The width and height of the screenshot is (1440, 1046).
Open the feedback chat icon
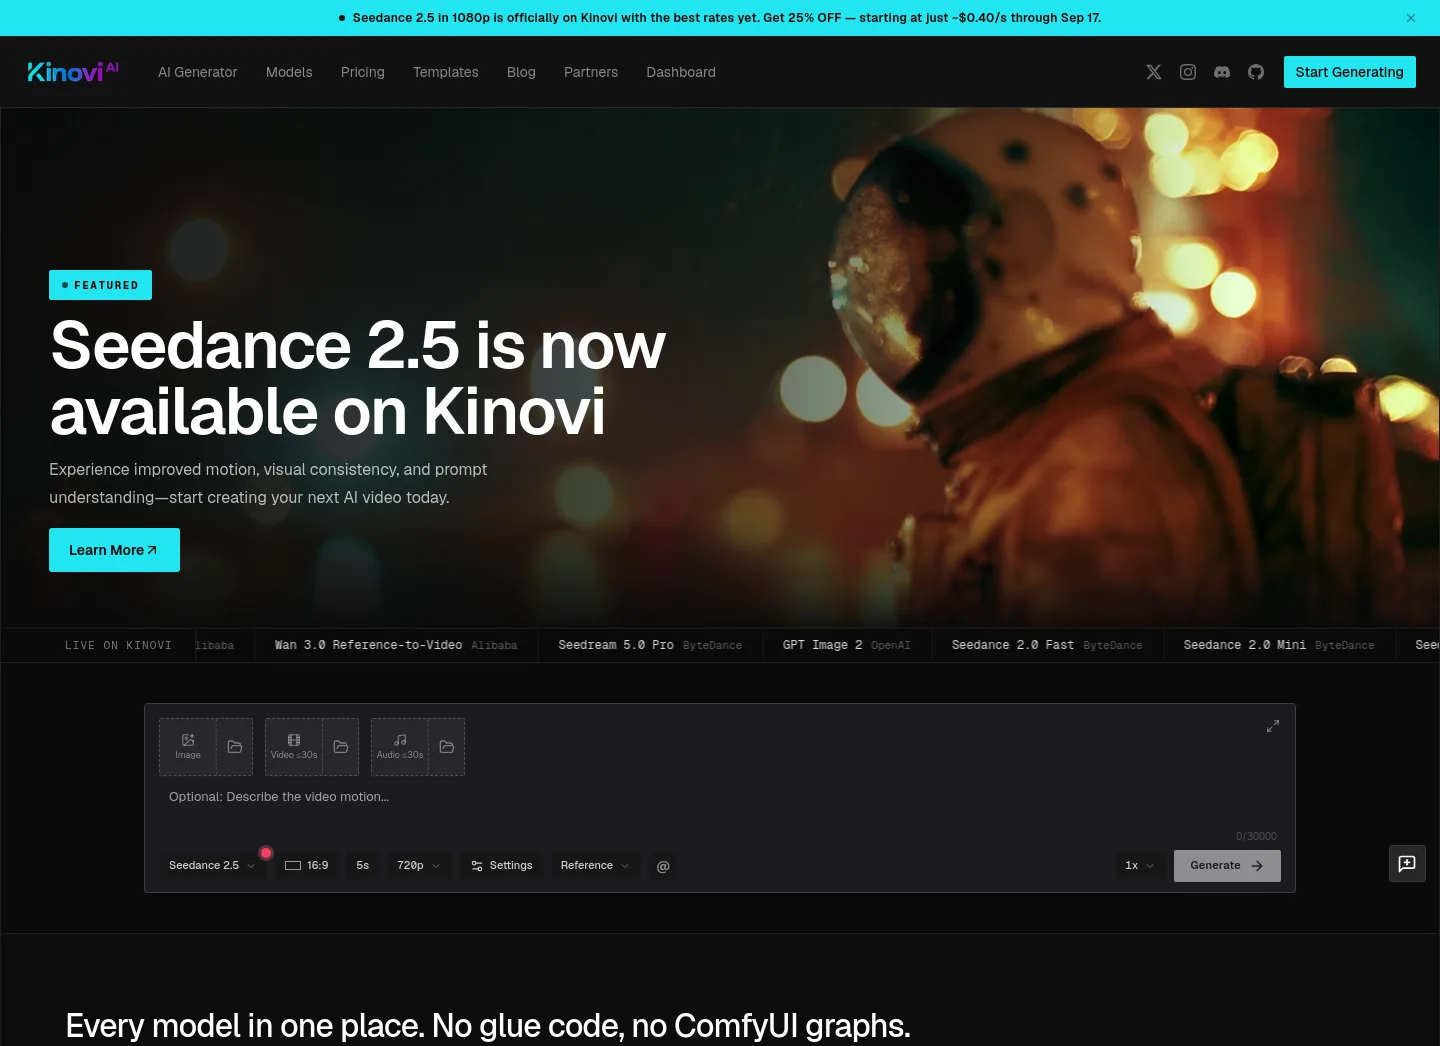point(1407,864)
